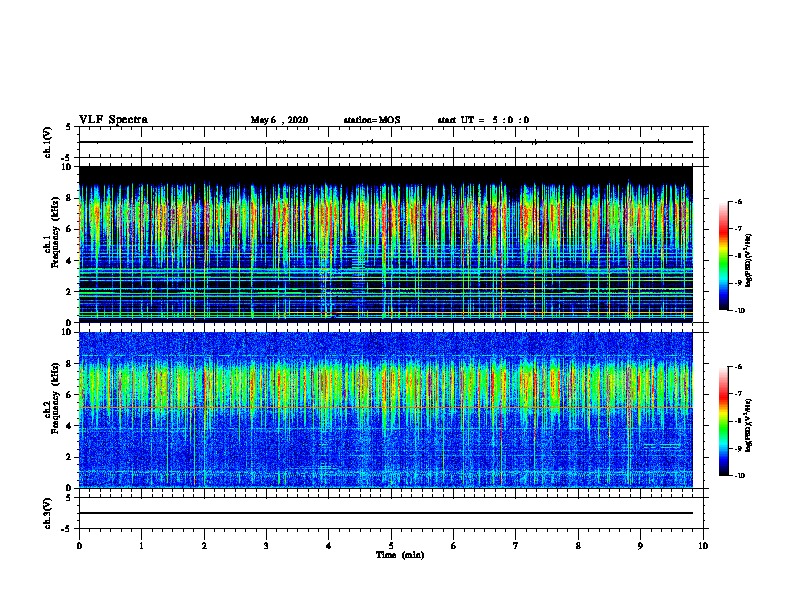The width and height of the screenshot is (792, 612).
Task: Click the "-10" label on ch.2 color bar
Action: pos(739,476)
